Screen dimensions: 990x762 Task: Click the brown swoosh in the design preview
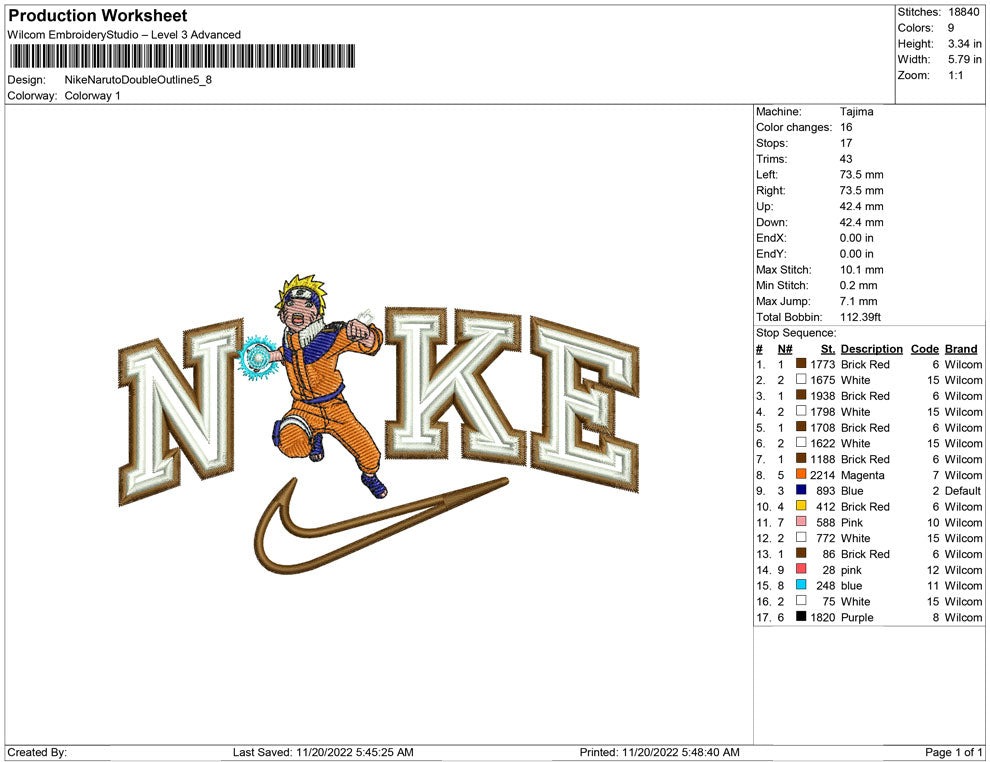click(x=379, y=527)
